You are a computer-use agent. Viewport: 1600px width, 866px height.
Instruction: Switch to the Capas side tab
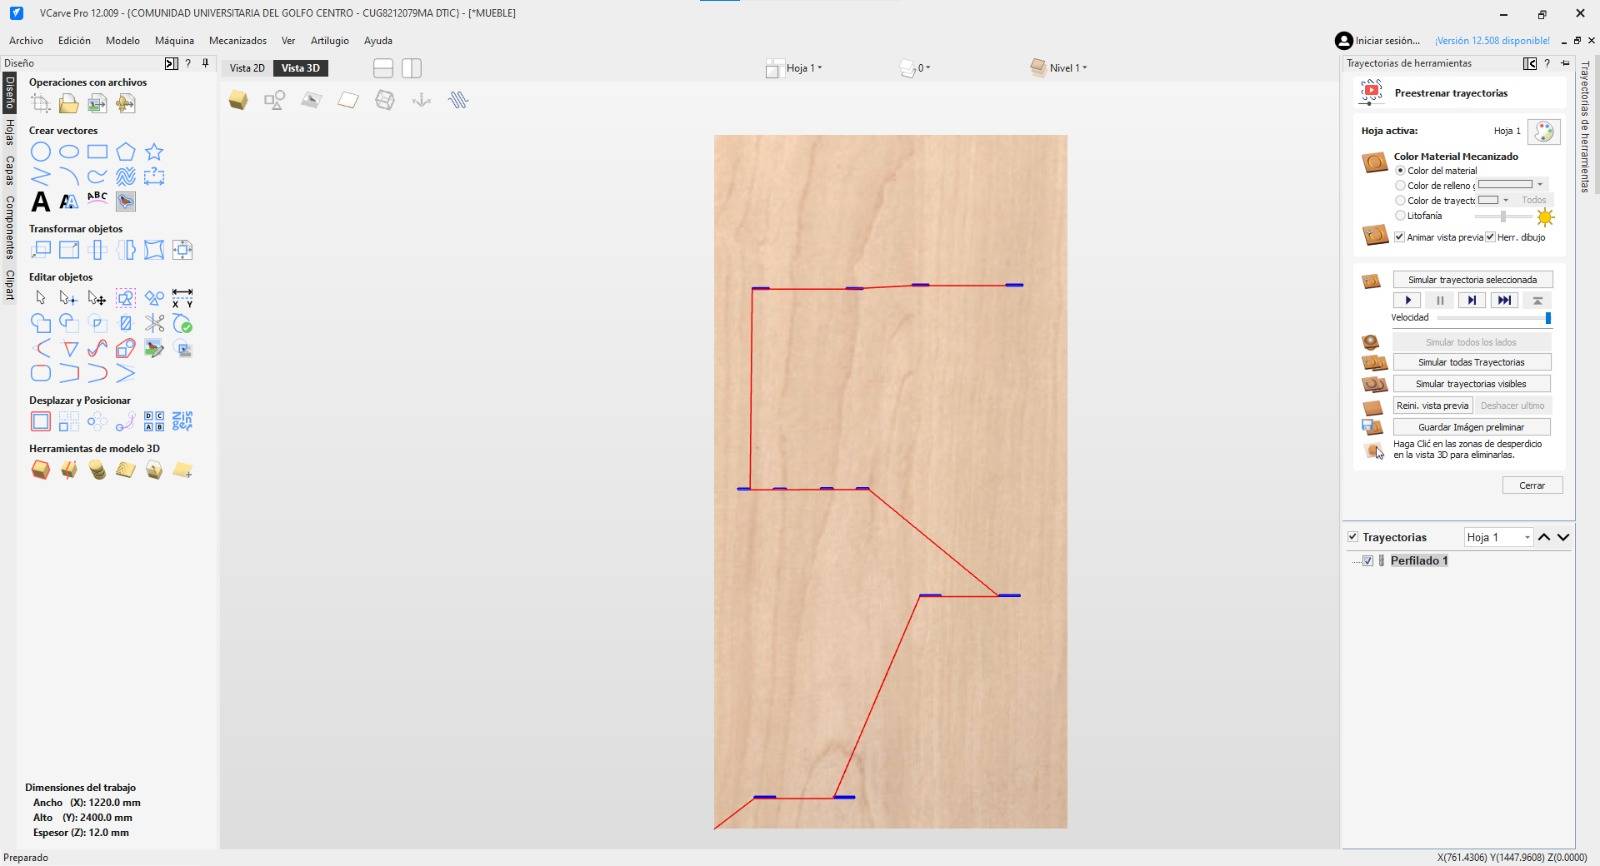(x=10, y=170)
